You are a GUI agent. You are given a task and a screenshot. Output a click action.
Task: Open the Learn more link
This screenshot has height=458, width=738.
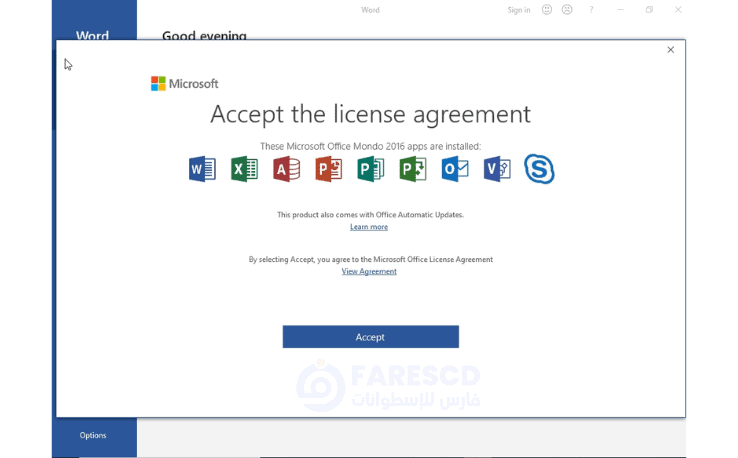(x=369, y=227)
